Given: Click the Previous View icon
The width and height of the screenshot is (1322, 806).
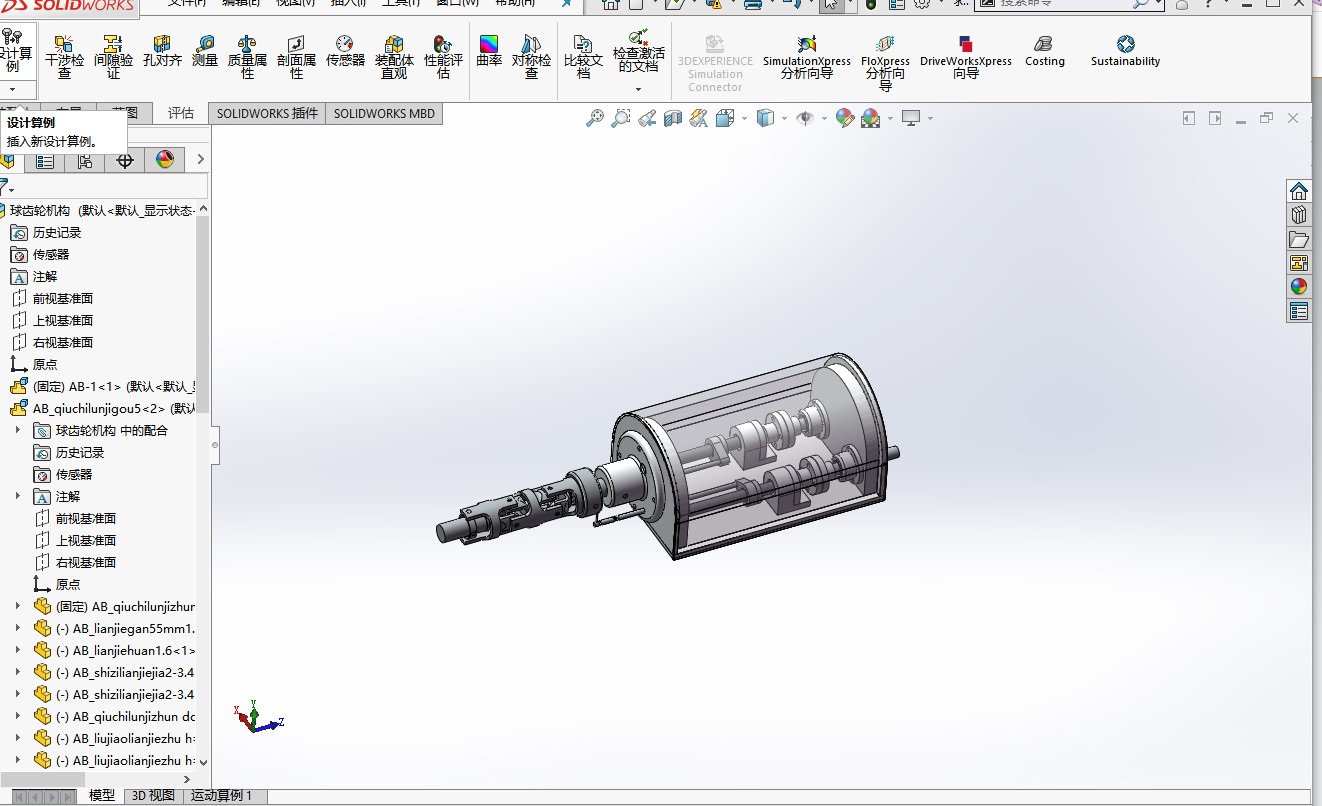Looking at the screenshot, I should (647, 118).
